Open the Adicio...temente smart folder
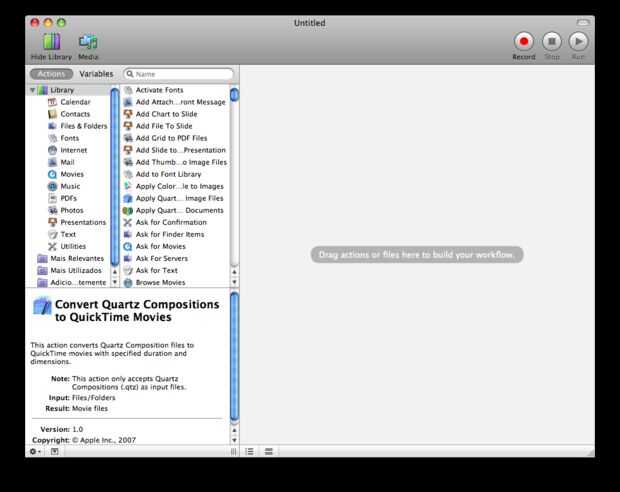Image resolution: width=620 pixels, height=492 pixels. pyautogui.click(x=72, y=282)
